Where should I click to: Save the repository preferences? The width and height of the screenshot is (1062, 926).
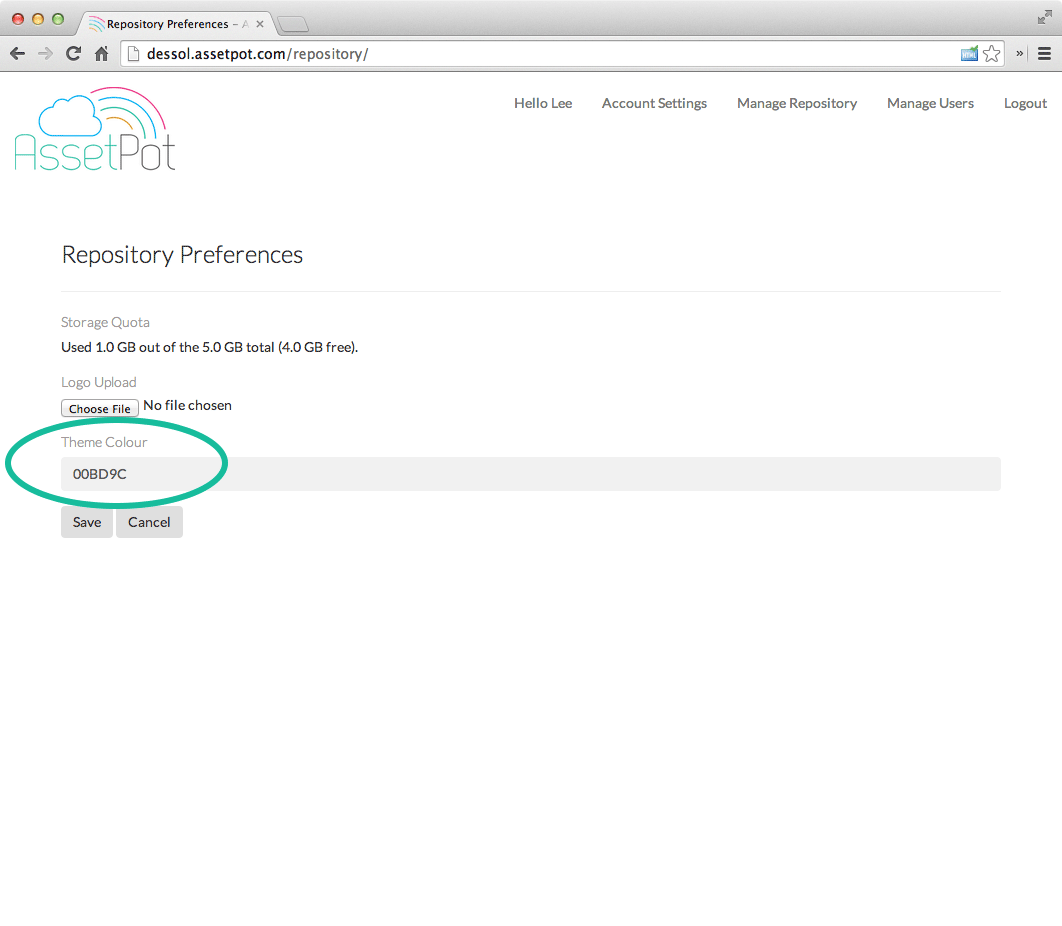click(87, 522)
